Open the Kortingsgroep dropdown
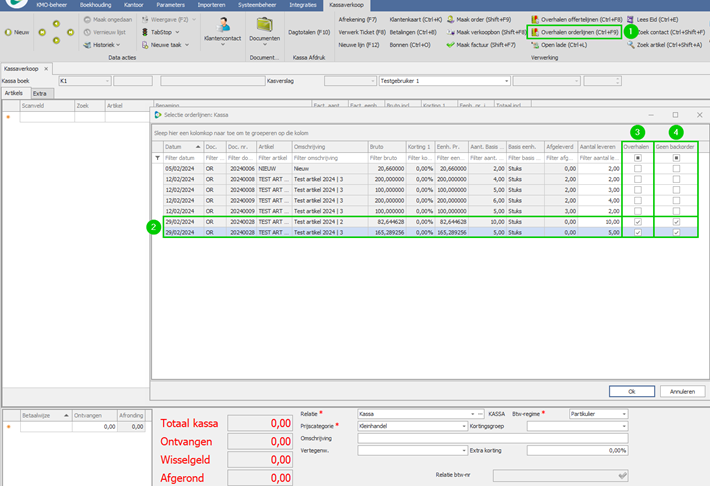This screenshot has width=710, height=486. point(624,426)
